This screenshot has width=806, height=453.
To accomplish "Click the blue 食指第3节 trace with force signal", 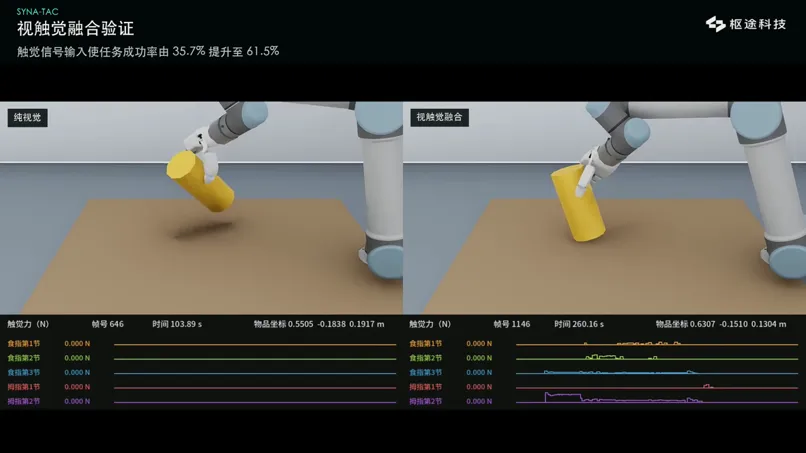I will pos(656,372).
